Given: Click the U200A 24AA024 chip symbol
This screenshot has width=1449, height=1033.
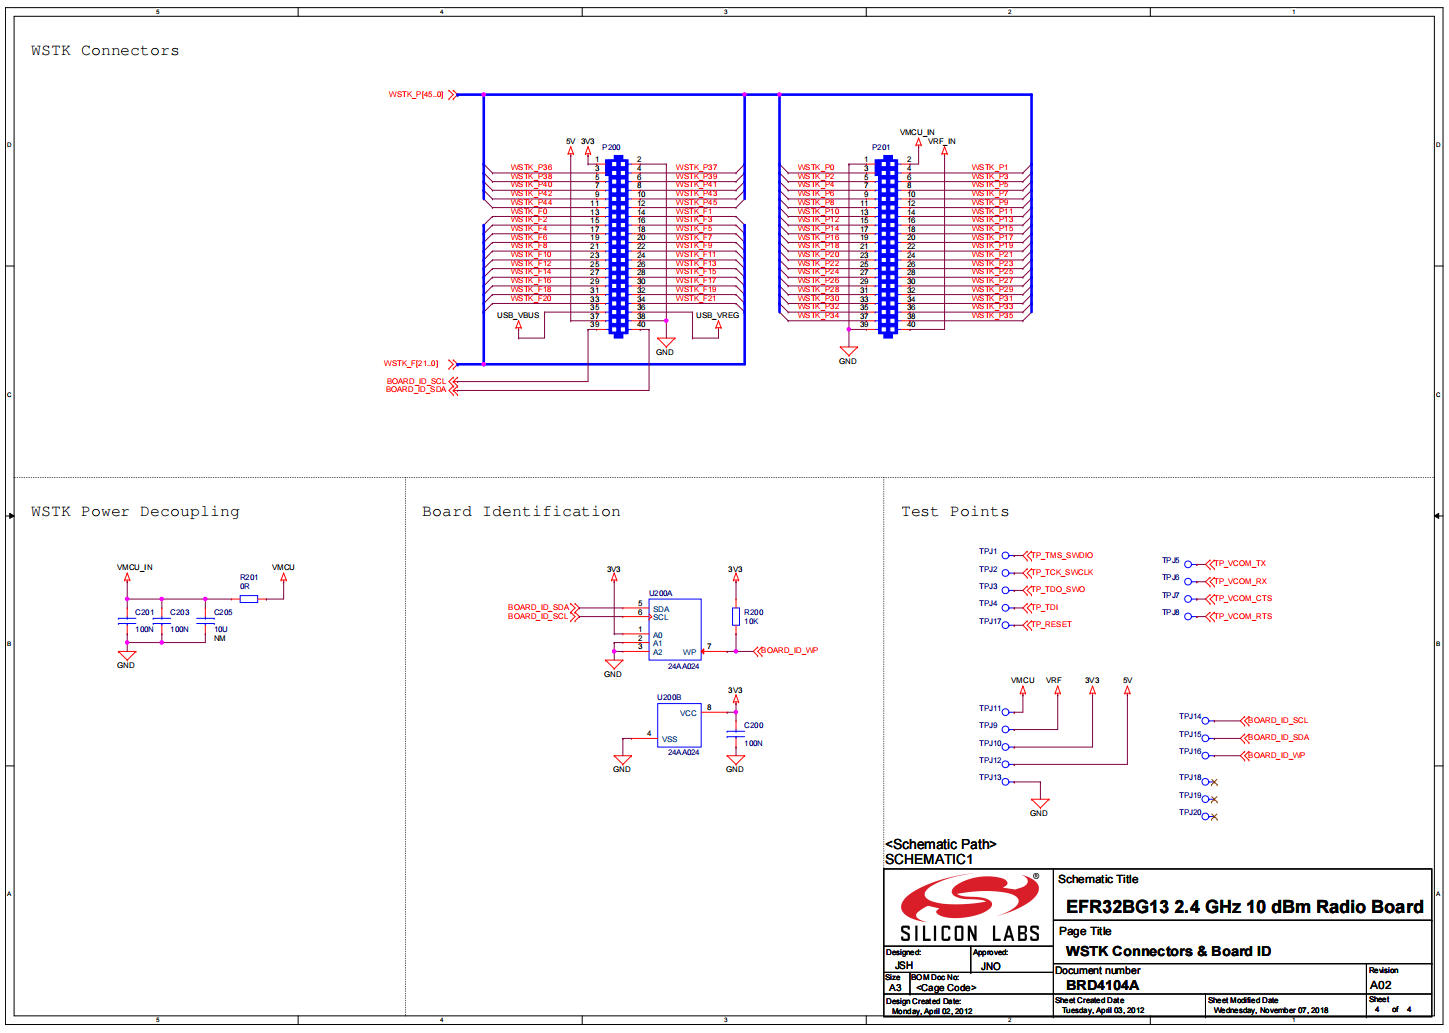Looking at the screenshot, I should tap(675, 629).
